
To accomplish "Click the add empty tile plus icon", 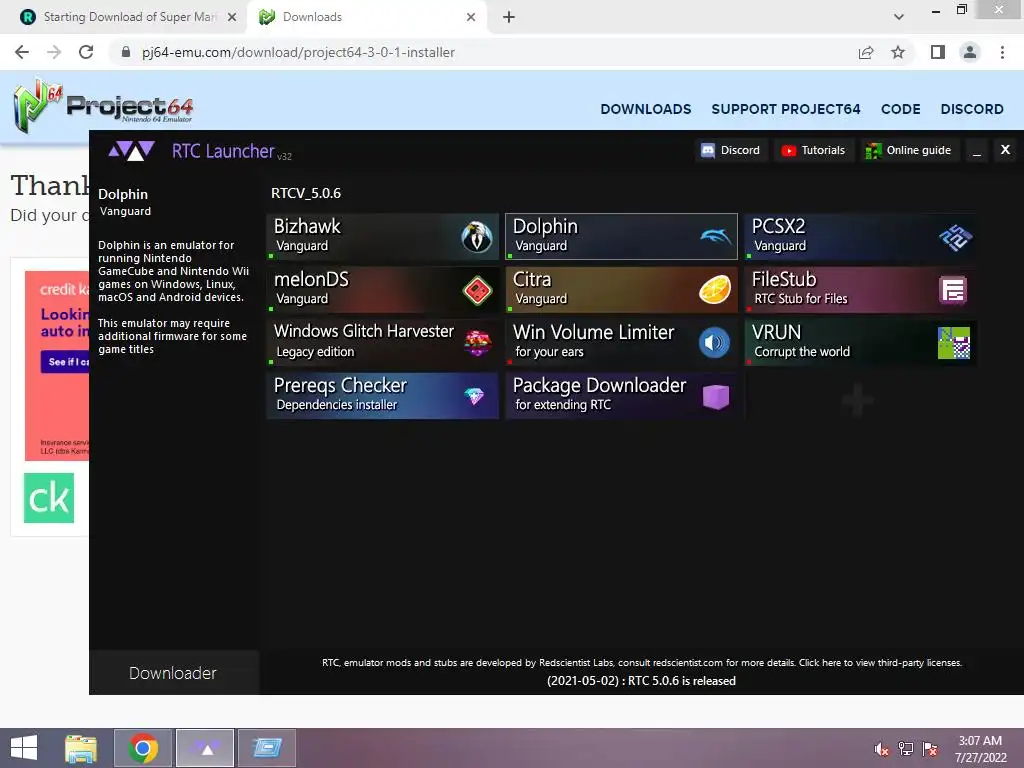I will pyautogui.click(x=857, y=400).
